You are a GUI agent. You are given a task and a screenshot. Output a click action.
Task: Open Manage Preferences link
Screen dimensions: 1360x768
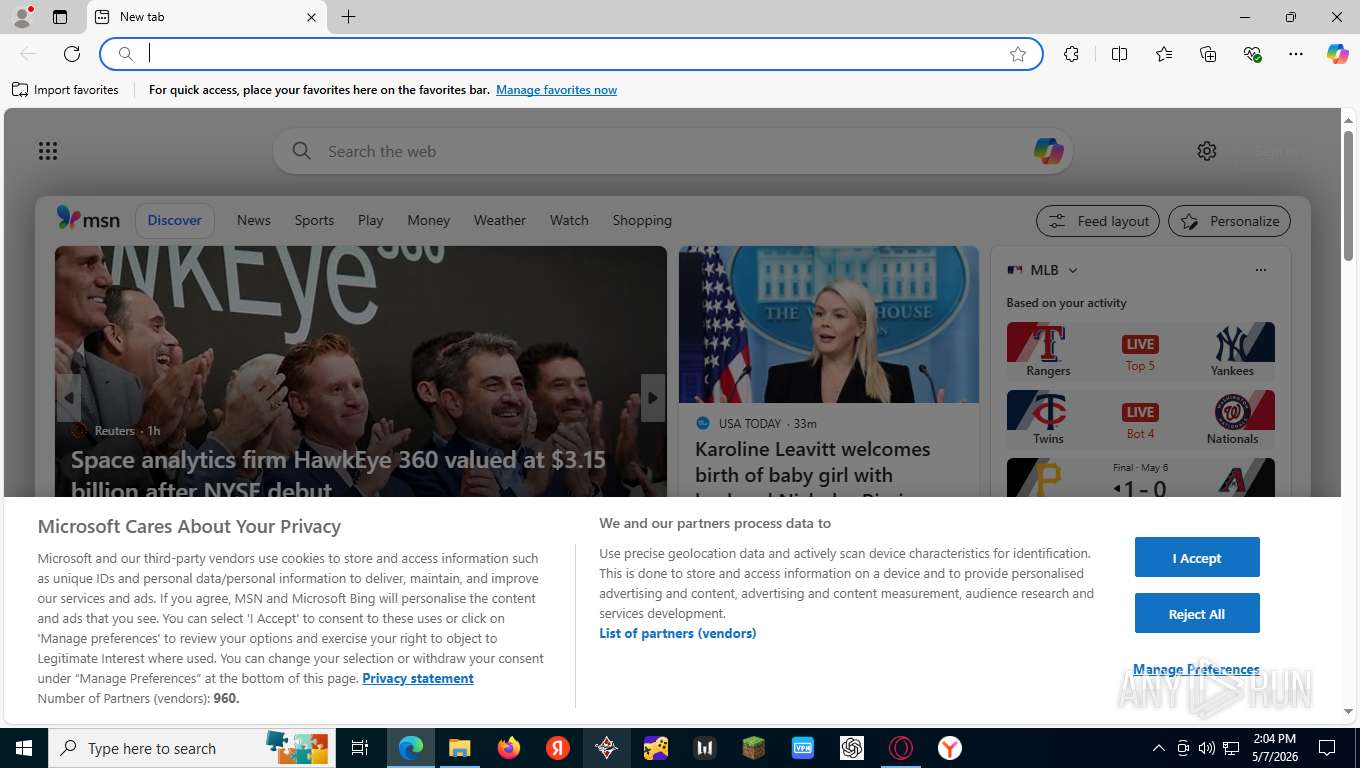[x=1196, y=669]
